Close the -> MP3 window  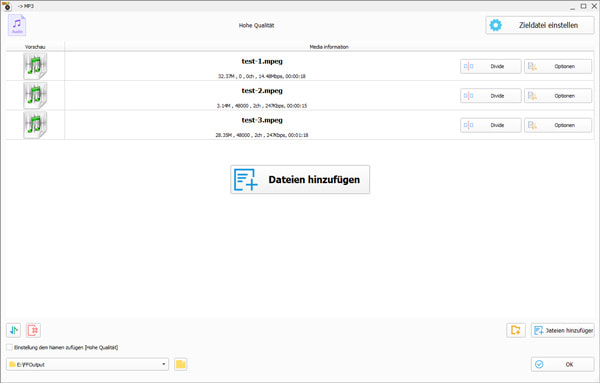(594, 6)
